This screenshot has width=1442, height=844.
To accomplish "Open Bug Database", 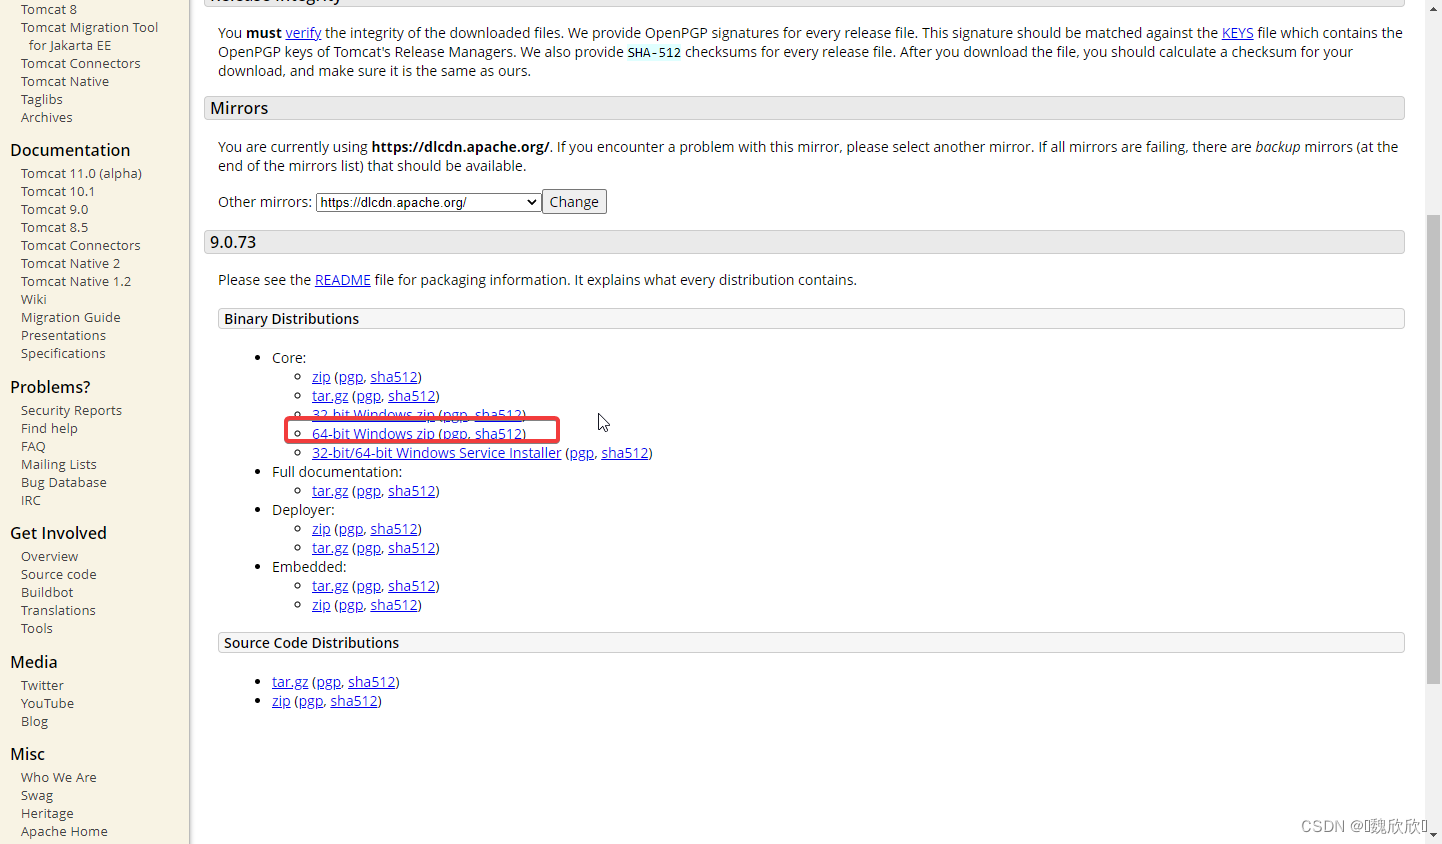I will pos(64,482).
